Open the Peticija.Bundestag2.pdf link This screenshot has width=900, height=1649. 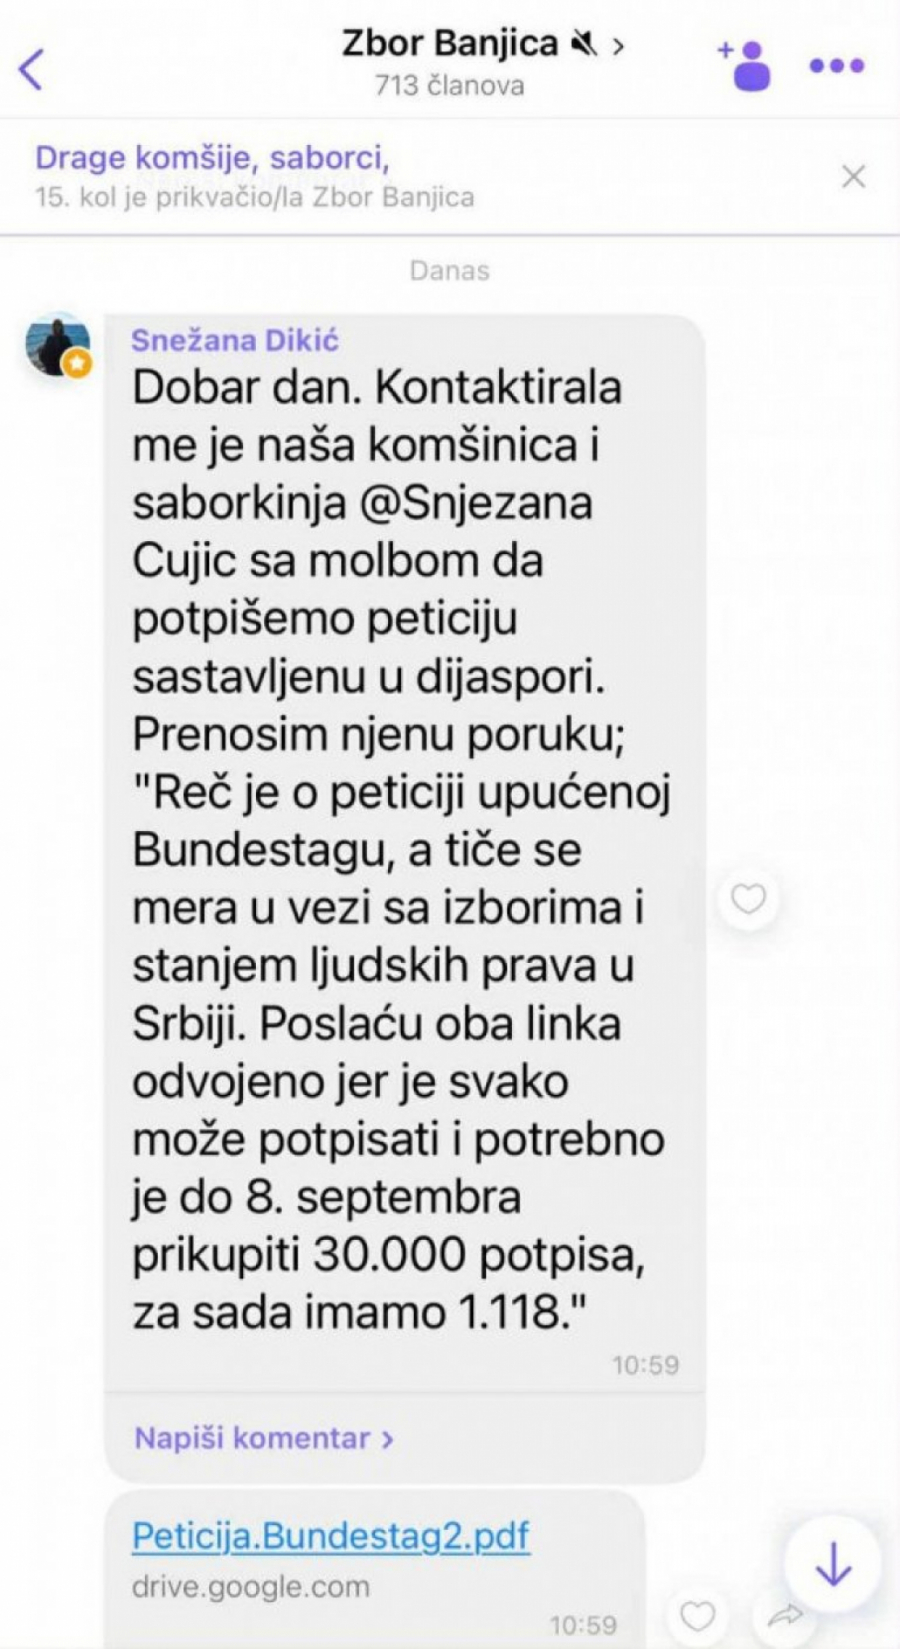pyautogui.click(x=331, y=1535)
